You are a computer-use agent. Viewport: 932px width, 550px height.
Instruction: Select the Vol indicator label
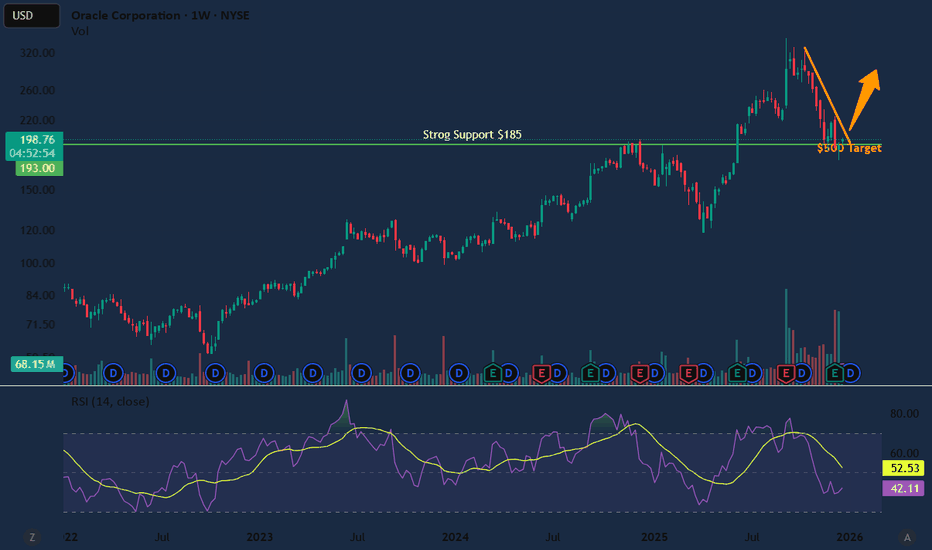(80, 32)
